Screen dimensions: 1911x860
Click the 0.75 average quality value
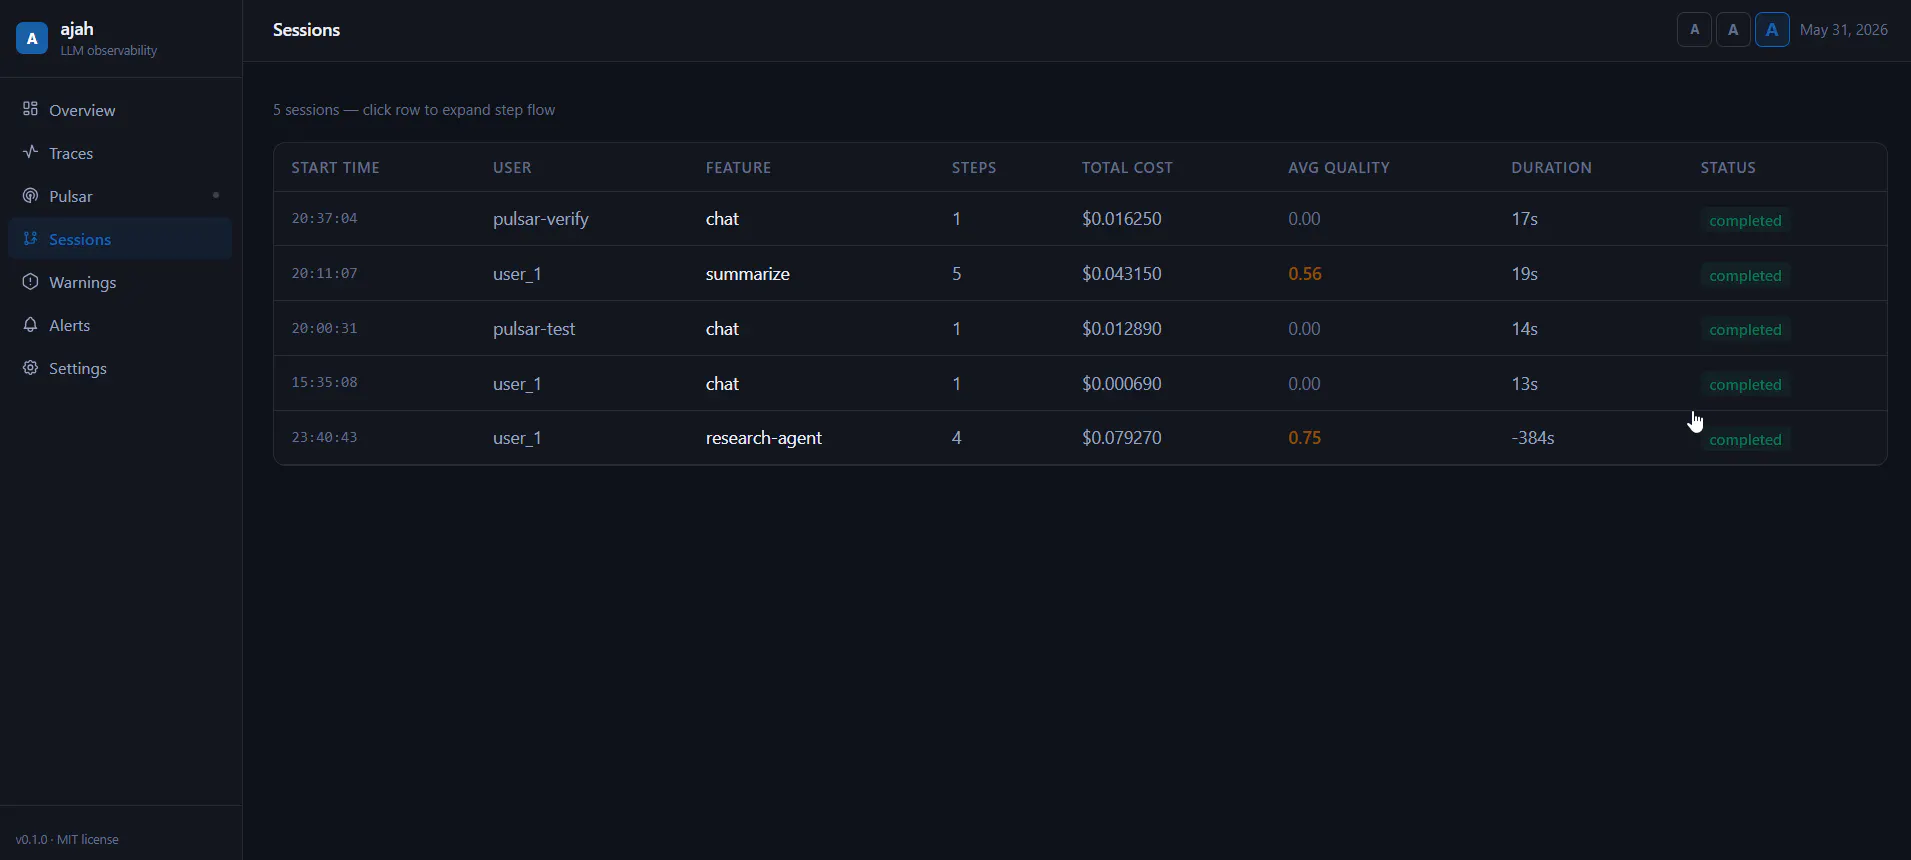1305,438
